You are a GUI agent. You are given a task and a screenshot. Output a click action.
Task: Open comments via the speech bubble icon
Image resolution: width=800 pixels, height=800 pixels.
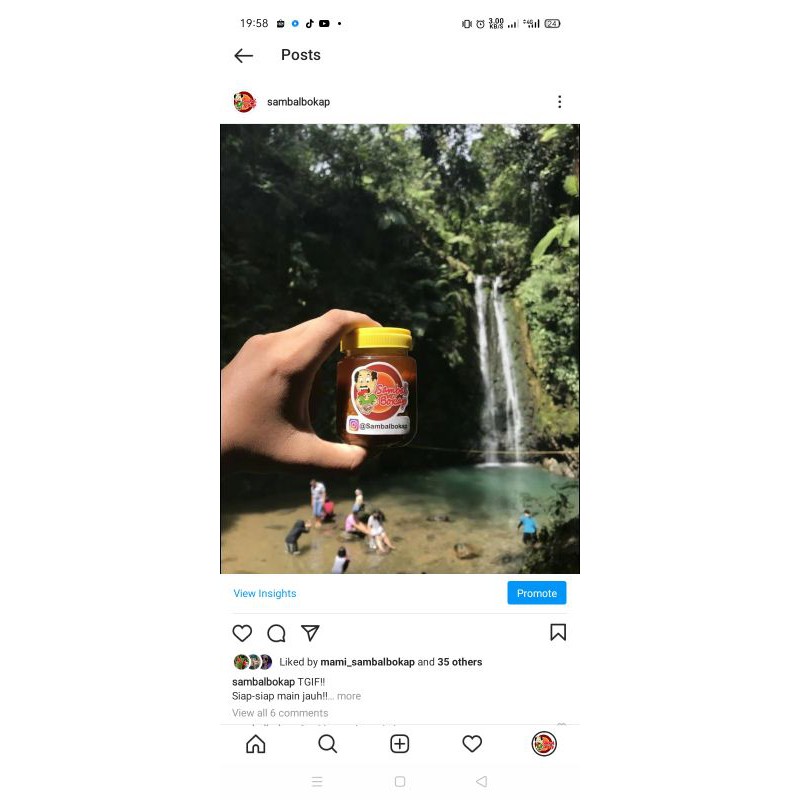pyautogui.click(x=276, y=633)
